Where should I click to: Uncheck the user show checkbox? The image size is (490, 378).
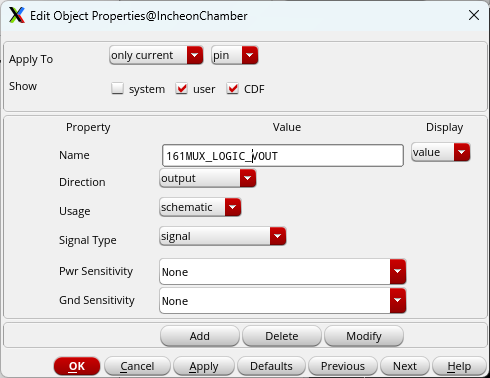click(182, 88)
